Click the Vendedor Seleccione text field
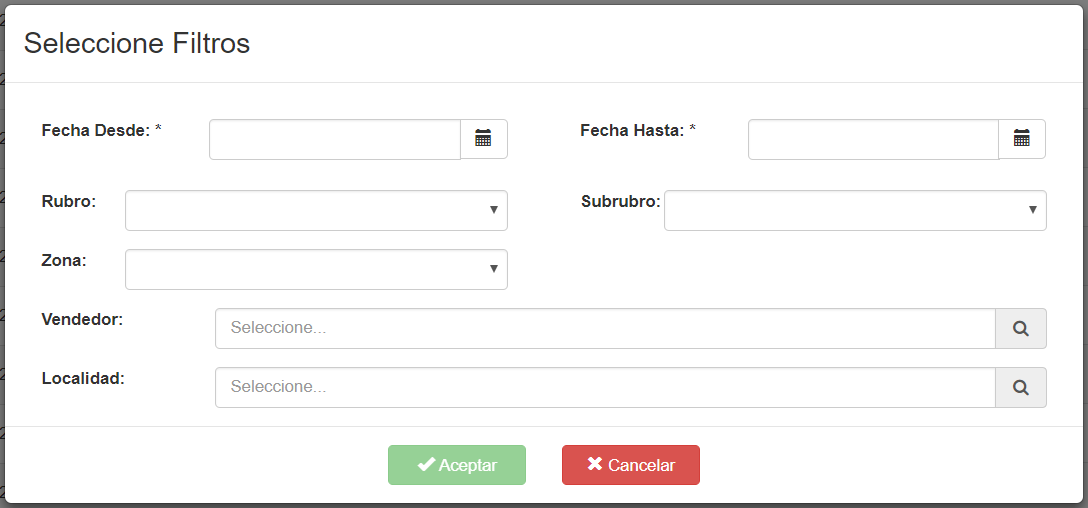1088x508 pixels. pyautogui.click(x=606, y=328)
